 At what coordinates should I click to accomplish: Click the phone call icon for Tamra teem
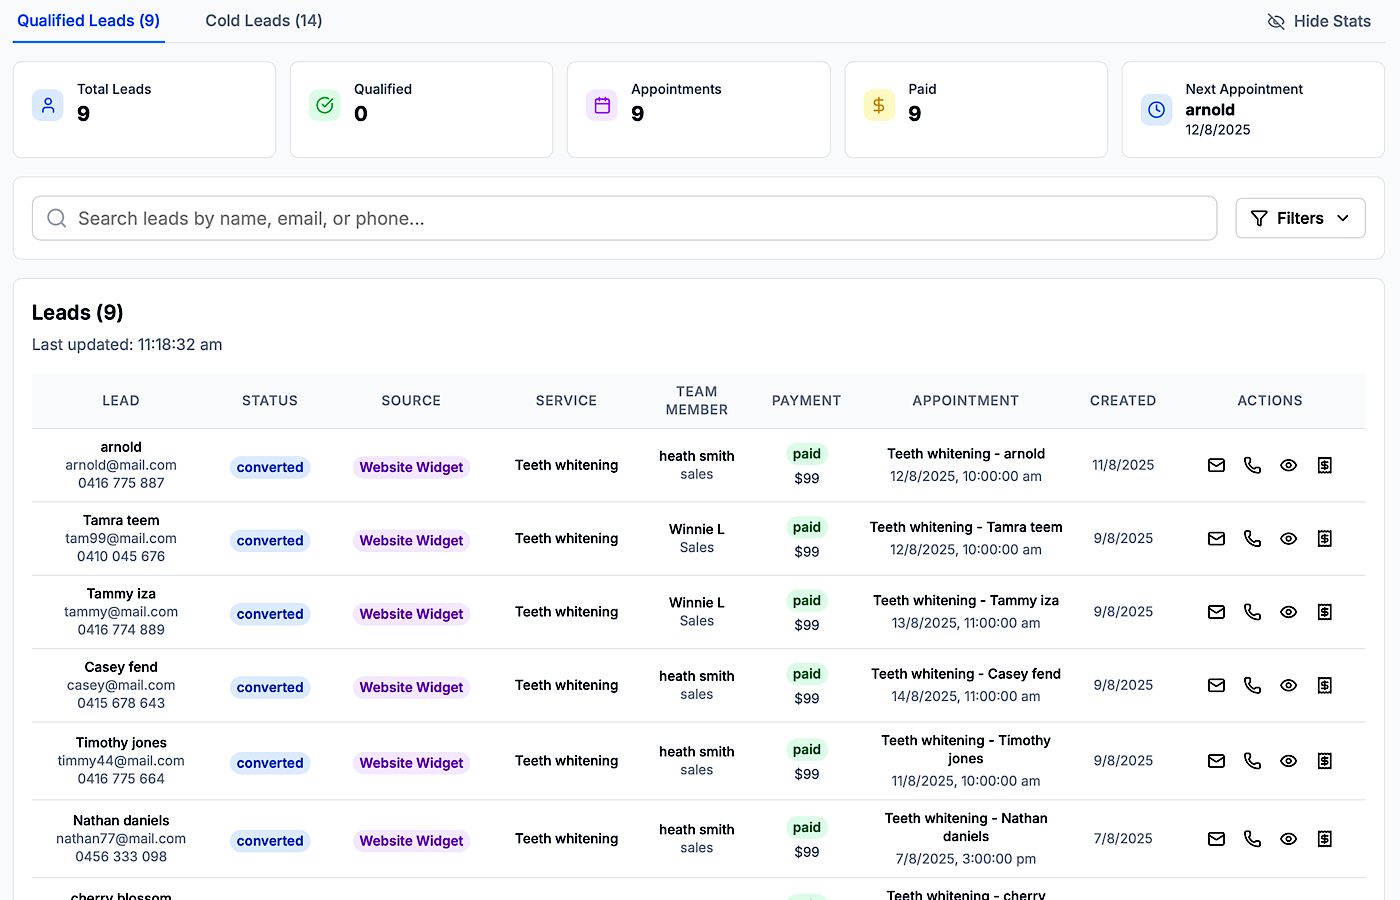pos(1252,538)
